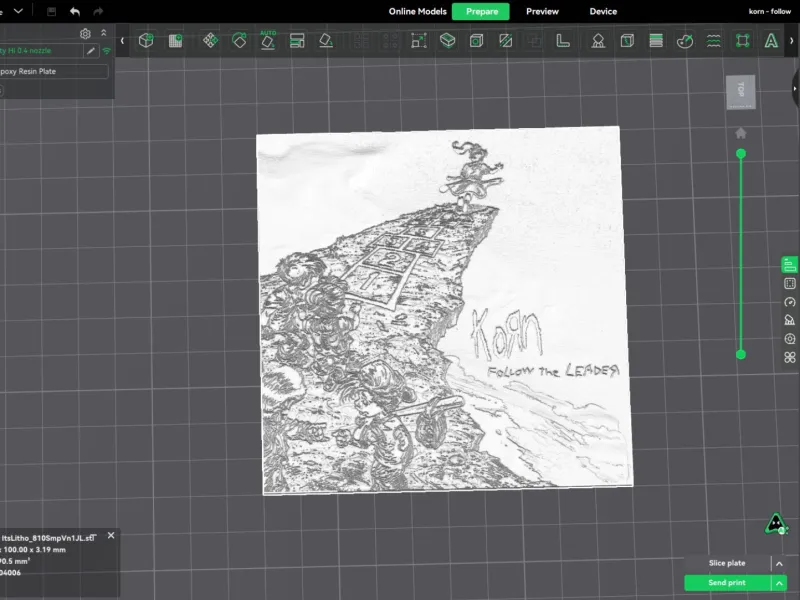The height and width of the screenshot is (600, 800).
Task: Select the Seam painting cube tool
Action: click(x=627, y=40)
